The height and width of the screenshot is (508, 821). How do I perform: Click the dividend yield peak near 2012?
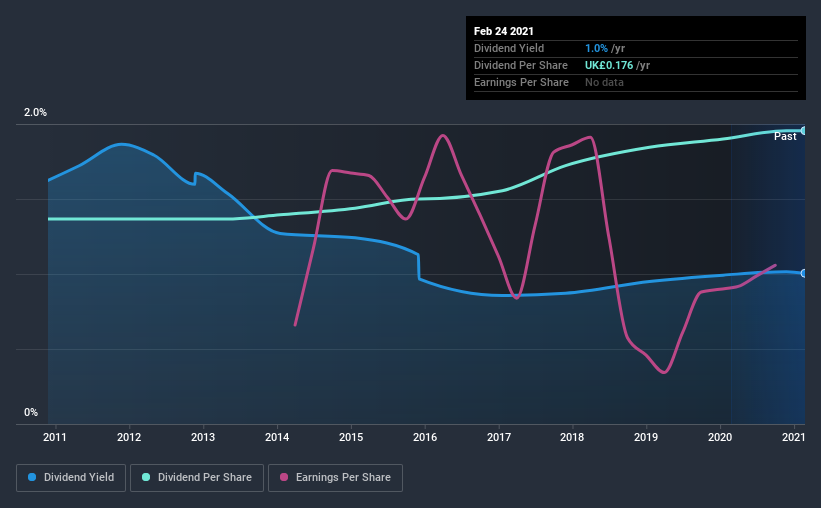pyautogui.click(x=121, y=144)
